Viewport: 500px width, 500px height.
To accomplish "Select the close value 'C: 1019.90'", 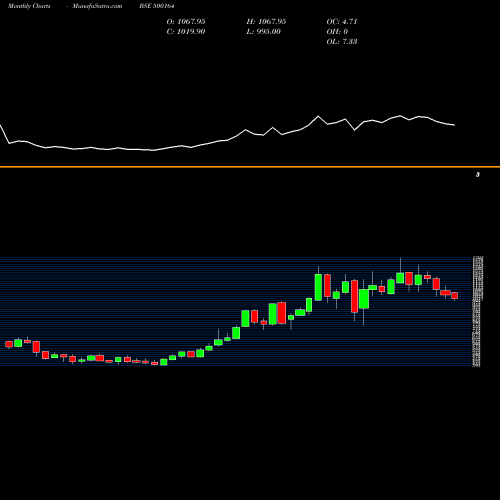I will coord(186,32).
